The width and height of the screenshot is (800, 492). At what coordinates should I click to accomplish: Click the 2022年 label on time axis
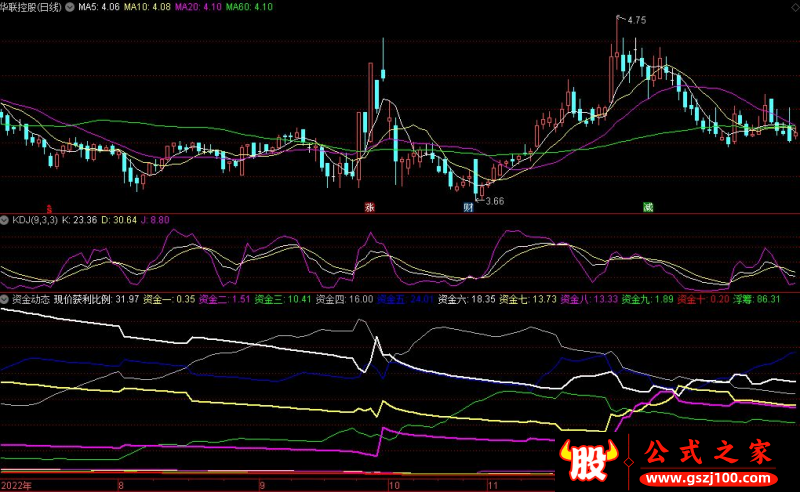tap(17, 484)
